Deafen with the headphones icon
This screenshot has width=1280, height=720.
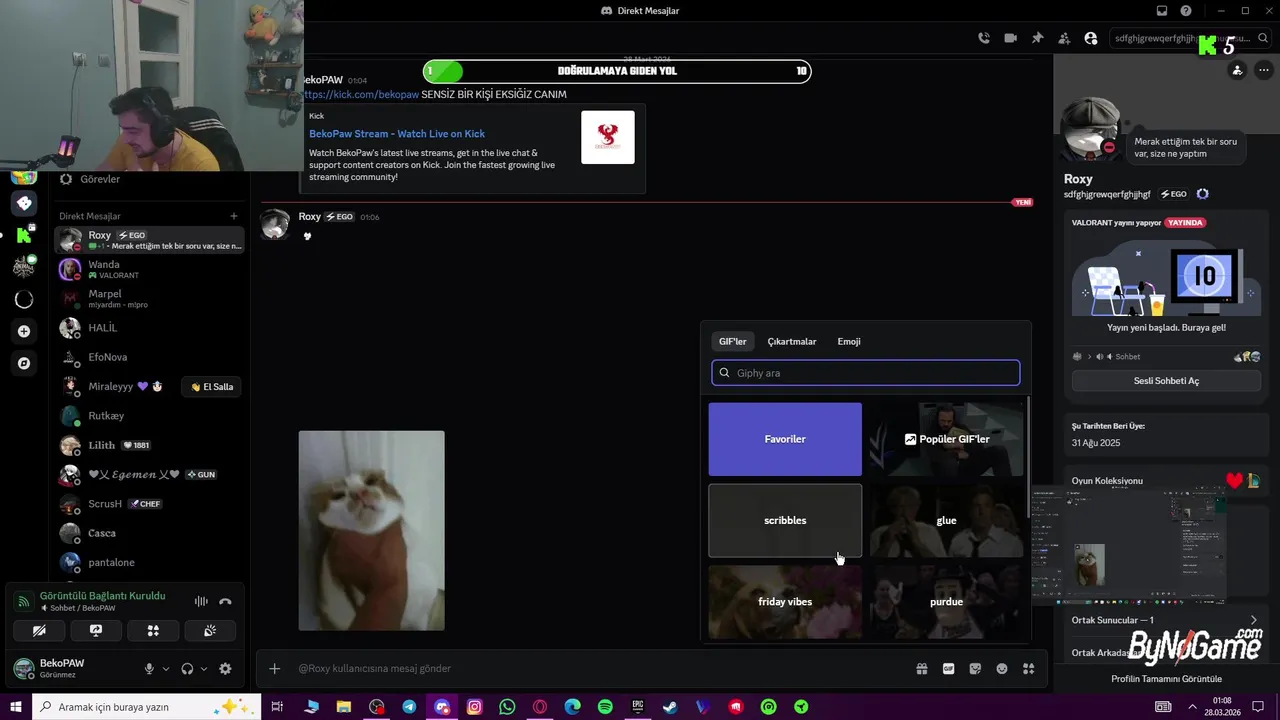click(x=187, y=669)
